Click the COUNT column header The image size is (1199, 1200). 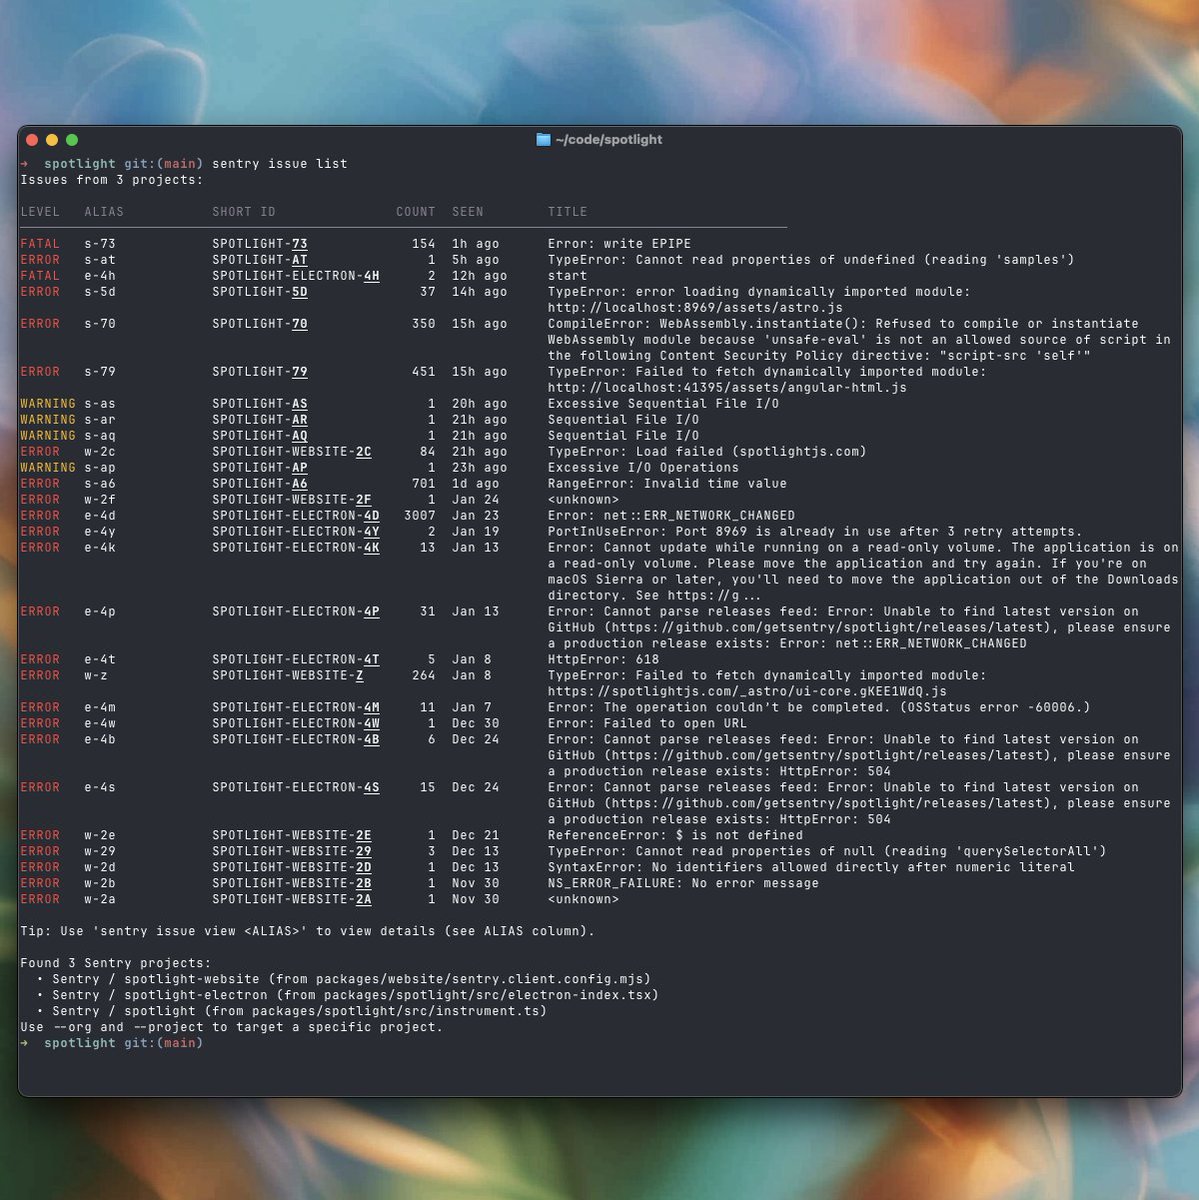click(416, 212)
